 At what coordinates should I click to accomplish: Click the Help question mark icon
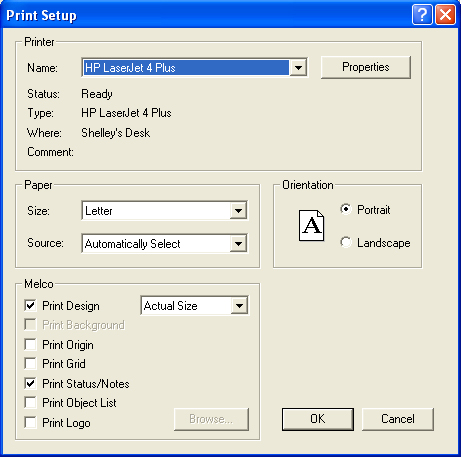tap(422, 15)
